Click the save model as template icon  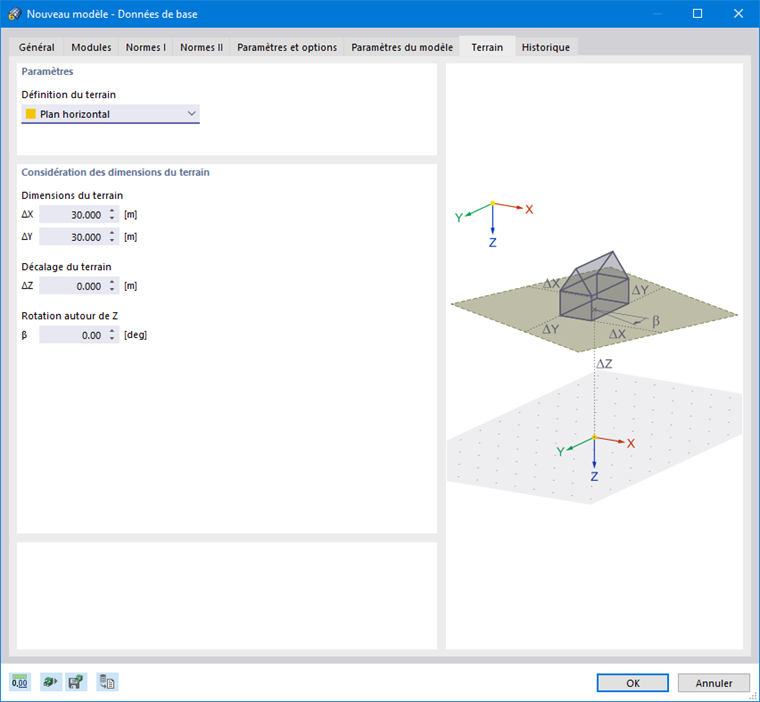coord(76,682)
